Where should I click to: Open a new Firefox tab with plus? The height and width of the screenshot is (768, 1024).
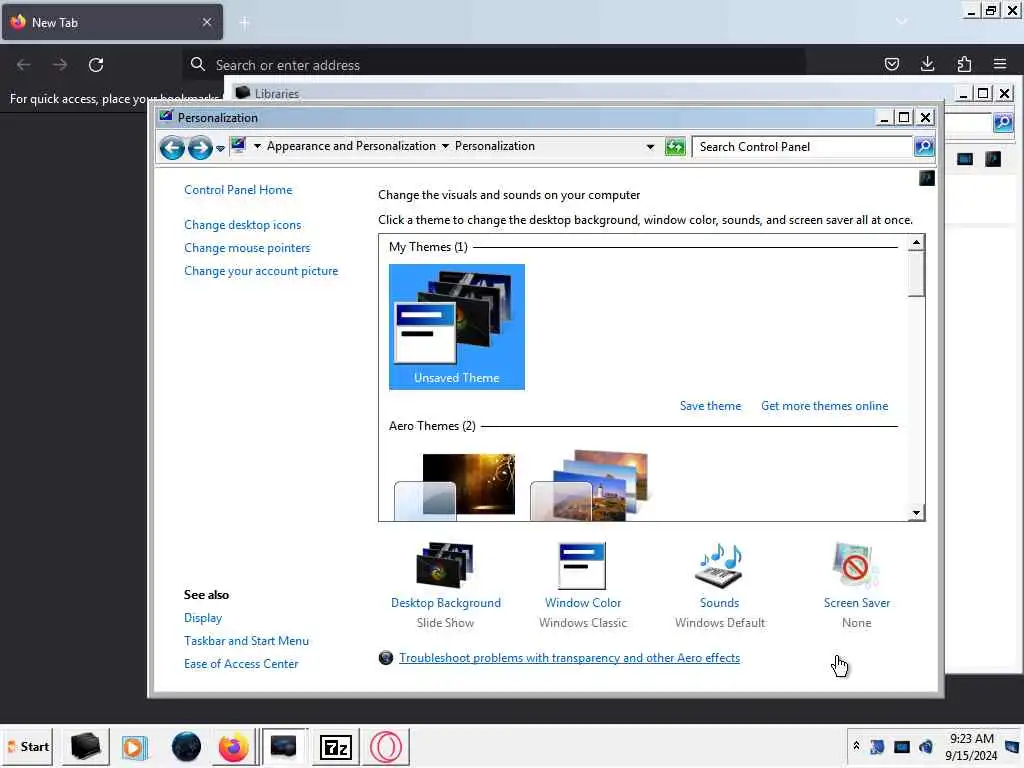click(244, 23)
